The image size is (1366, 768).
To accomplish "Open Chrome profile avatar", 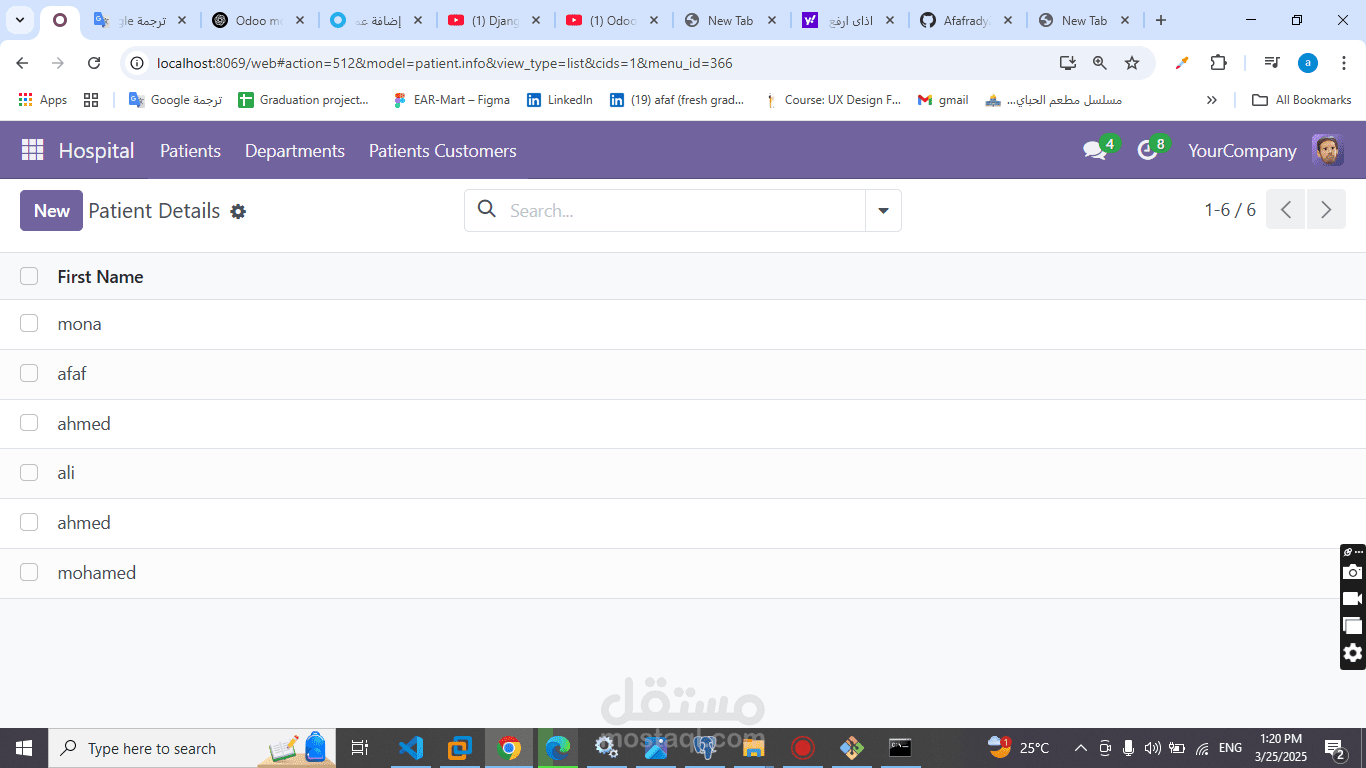I will [1308, 63].
